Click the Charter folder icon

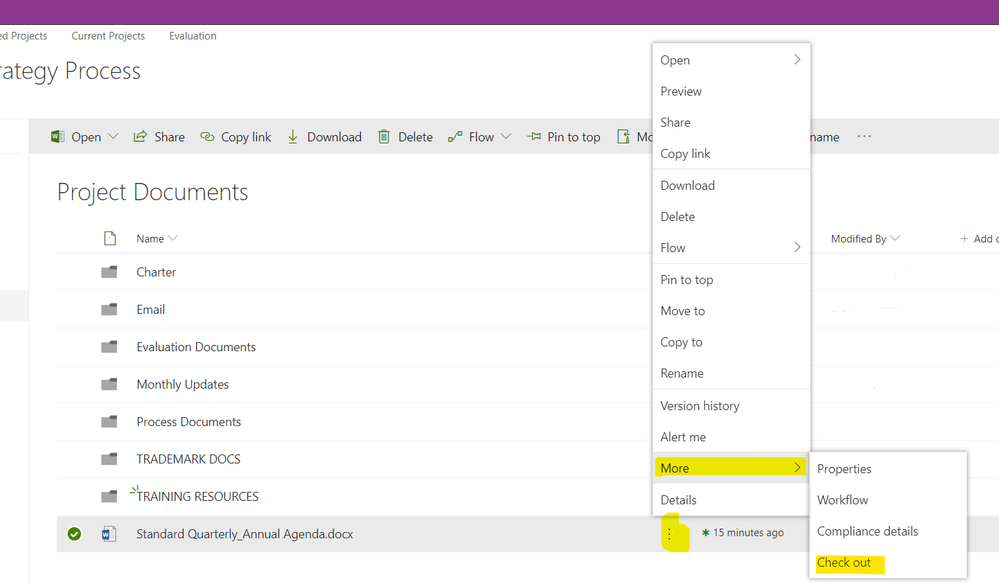(109, 272)
